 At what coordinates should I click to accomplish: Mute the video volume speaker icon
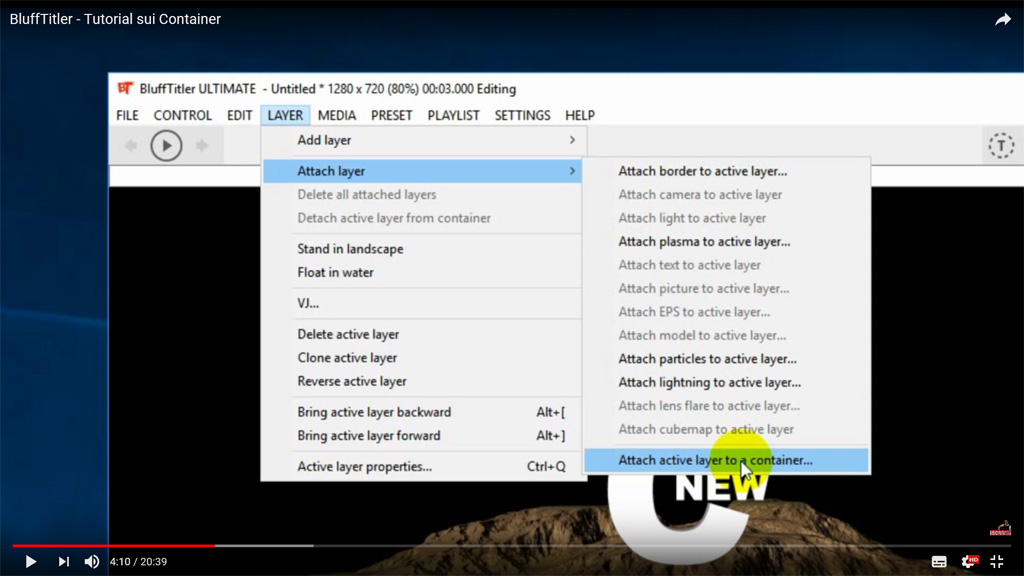click(92, 562)
